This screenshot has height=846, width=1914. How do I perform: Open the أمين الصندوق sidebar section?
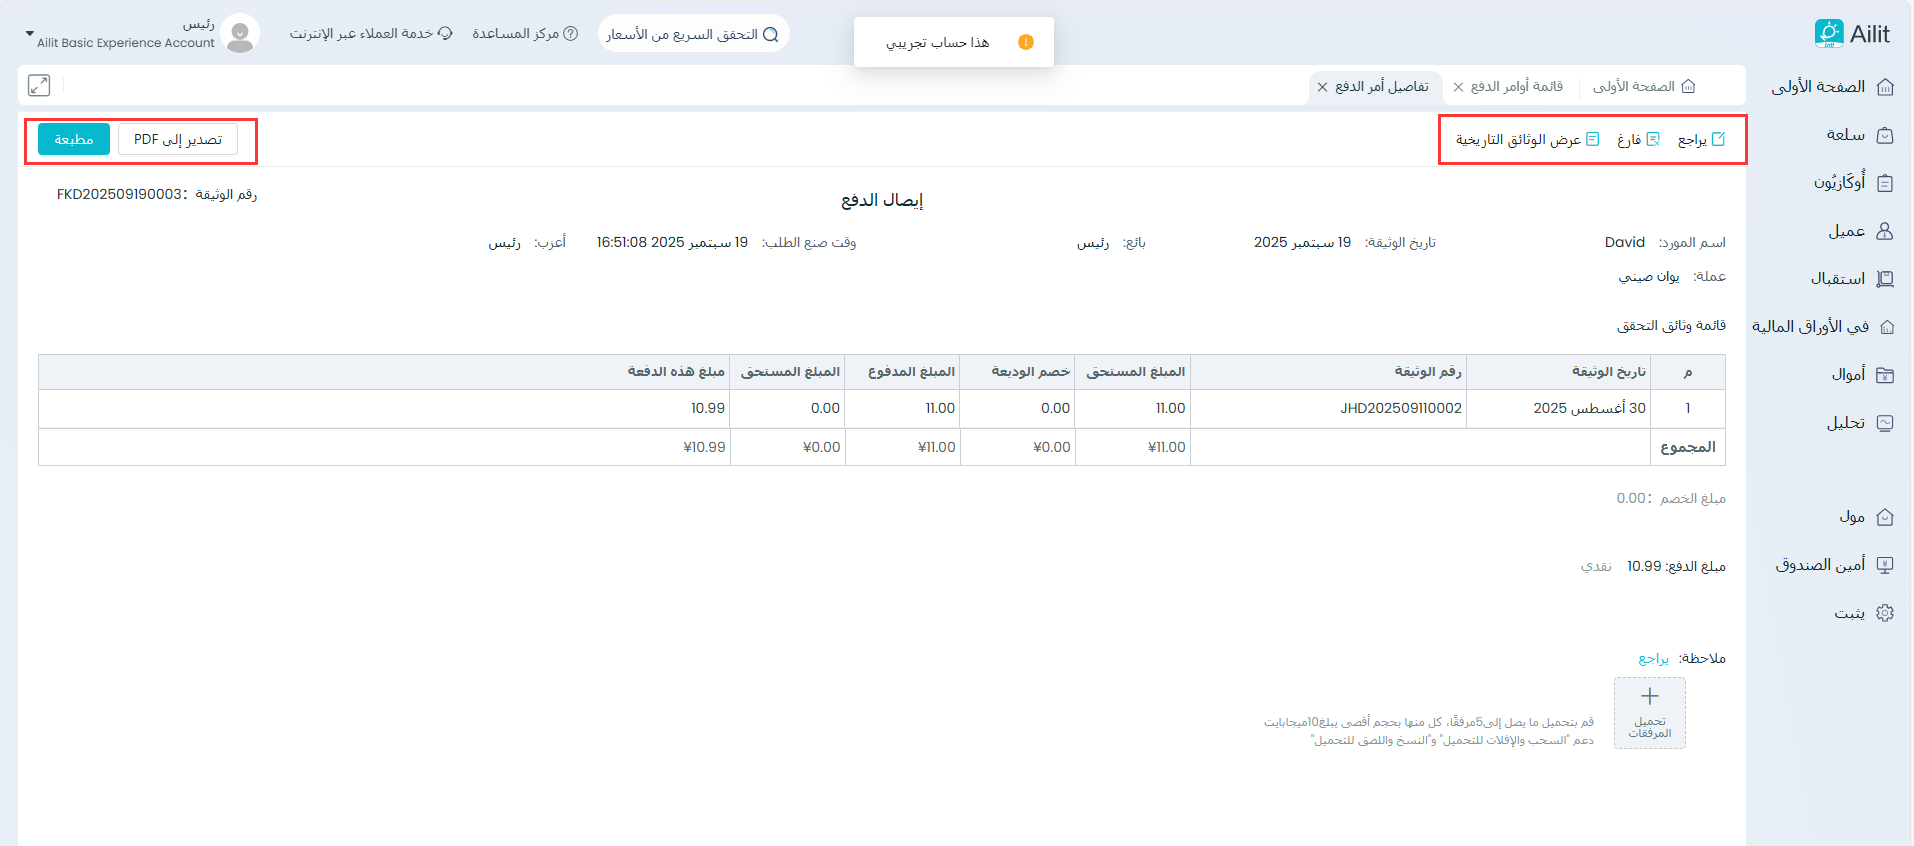[x=1833, y=565]
